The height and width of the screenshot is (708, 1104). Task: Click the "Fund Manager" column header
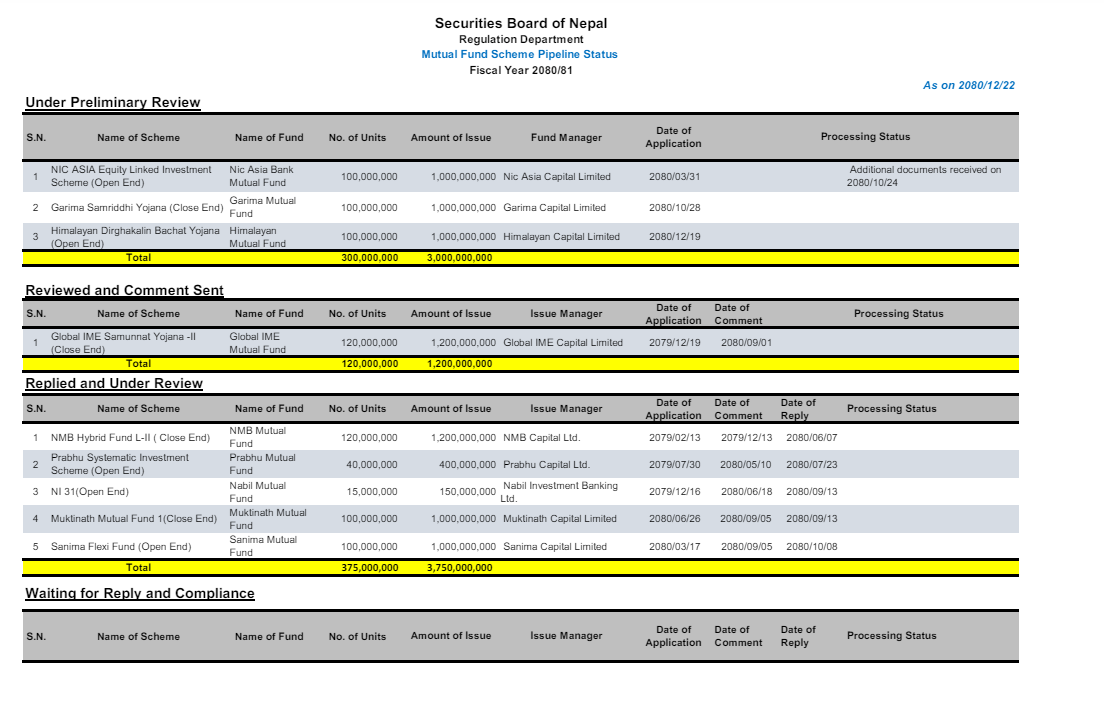coord(566,137)
